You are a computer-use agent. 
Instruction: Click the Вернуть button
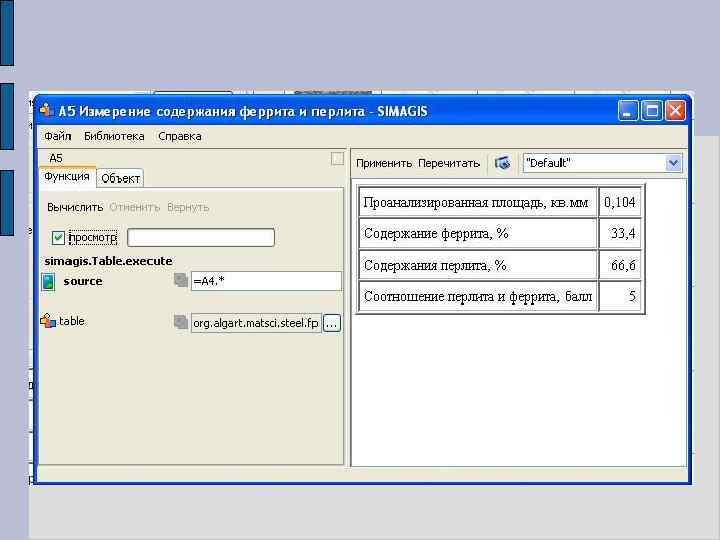[x=188, y=208]
